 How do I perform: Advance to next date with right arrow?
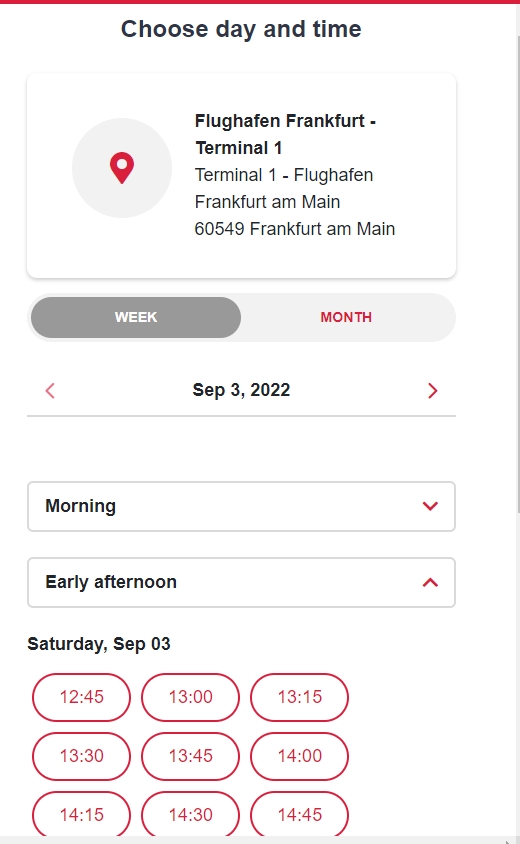click(433, 391)
